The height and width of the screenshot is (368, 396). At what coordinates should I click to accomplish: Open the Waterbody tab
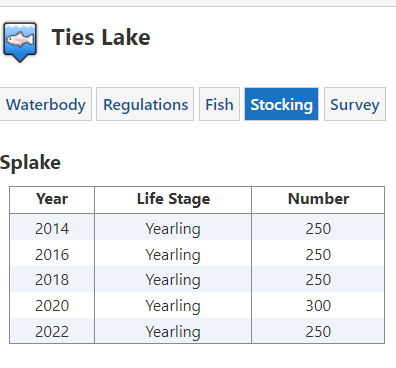[x=46, y=104]
